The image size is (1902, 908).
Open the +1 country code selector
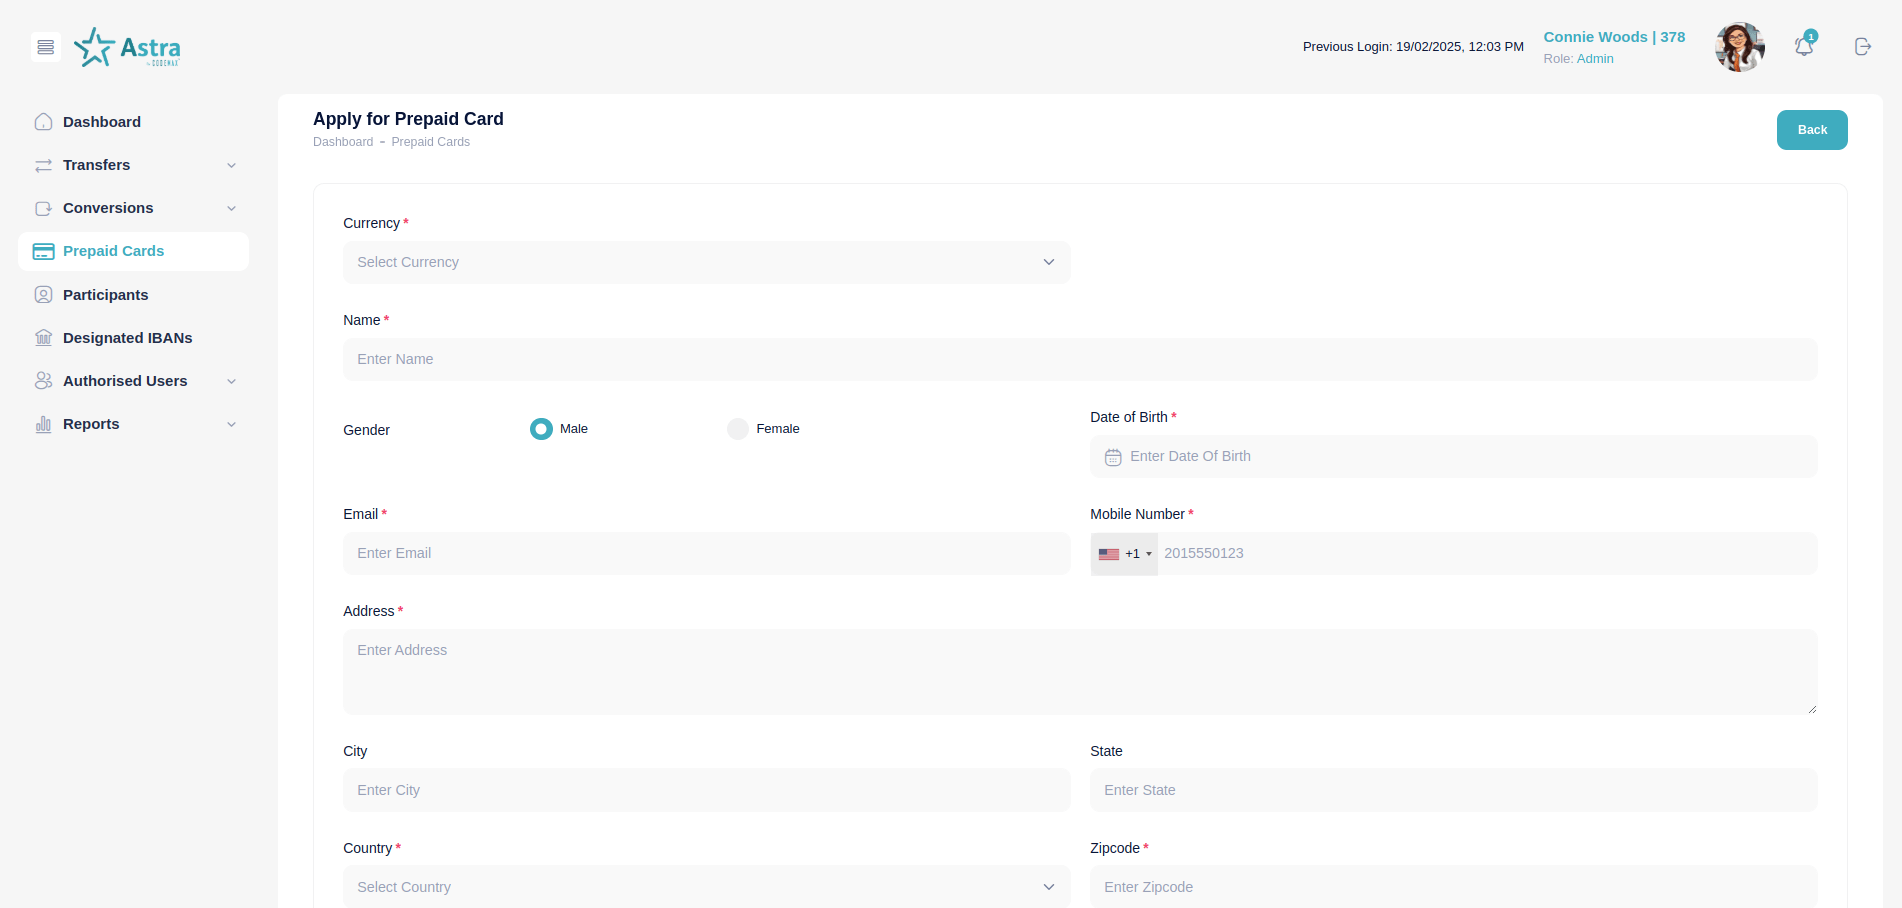[x=1124, y=554]
